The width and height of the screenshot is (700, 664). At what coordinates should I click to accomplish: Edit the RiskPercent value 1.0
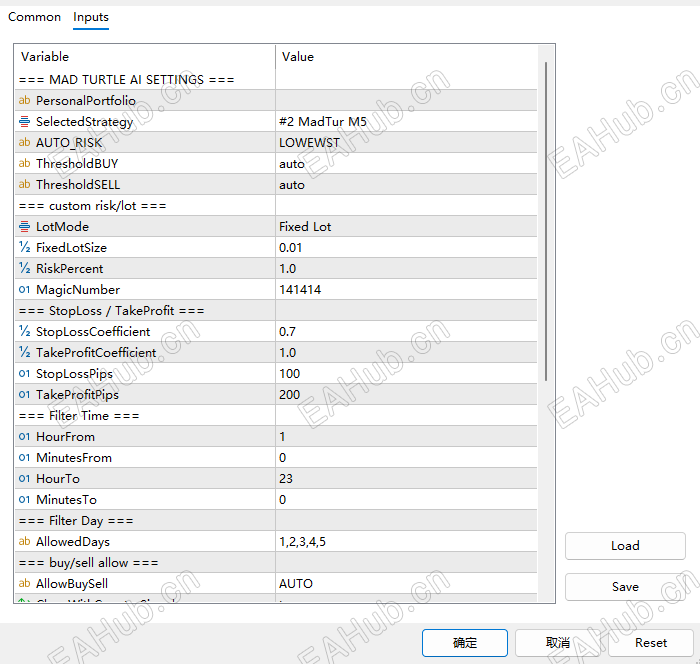pyautogui.click(x=406, y=268)
